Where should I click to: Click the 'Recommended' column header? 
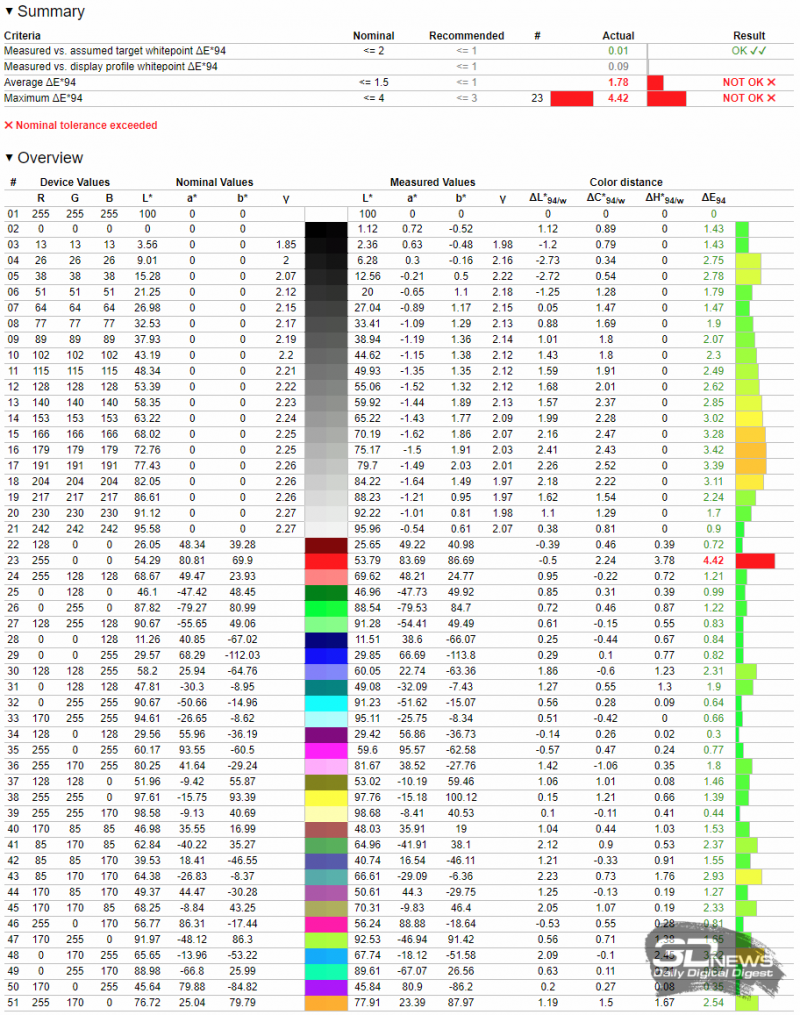tap(466, 36)
